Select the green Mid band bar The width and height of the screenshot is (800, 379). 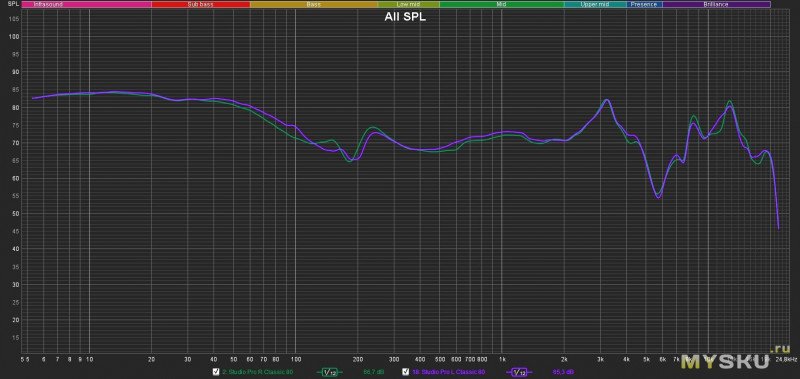coord(502,4)
